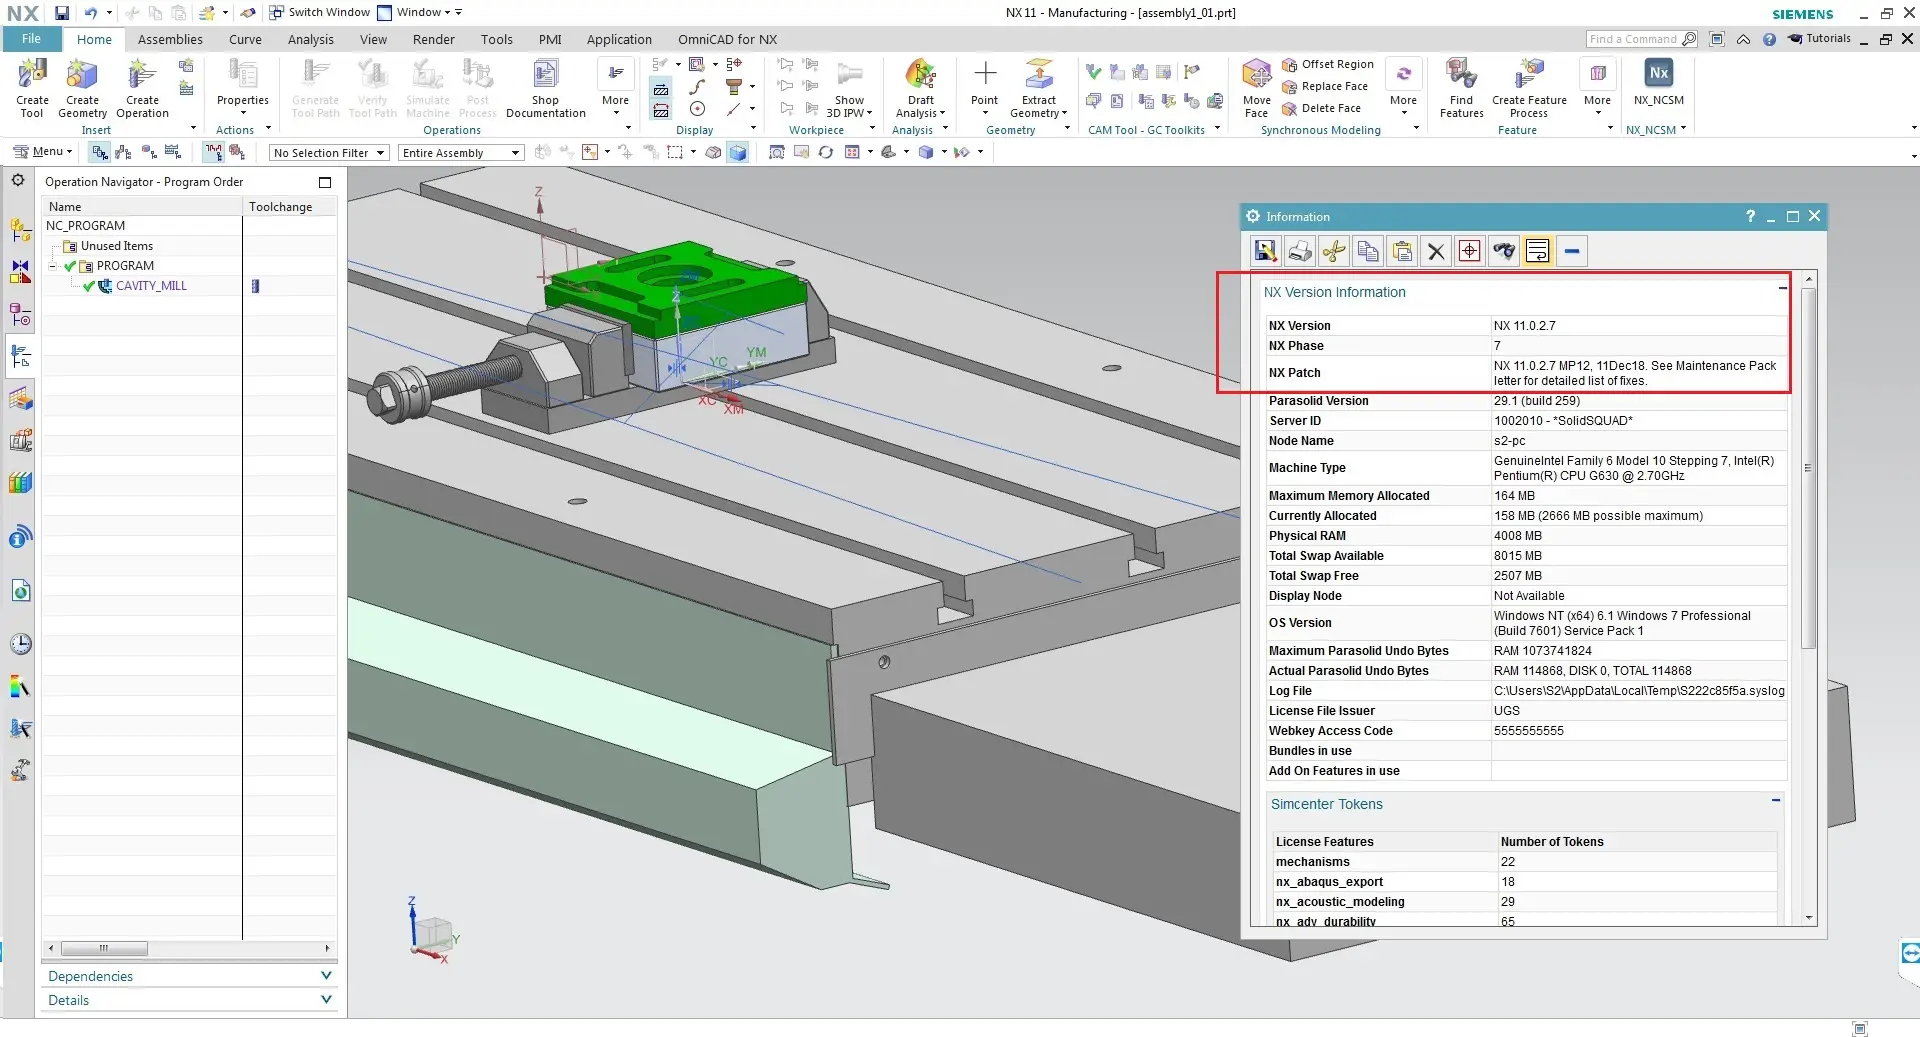Click the Create Operation icon
Viewport: 1920px width, 1037px height.
[142, 88]
